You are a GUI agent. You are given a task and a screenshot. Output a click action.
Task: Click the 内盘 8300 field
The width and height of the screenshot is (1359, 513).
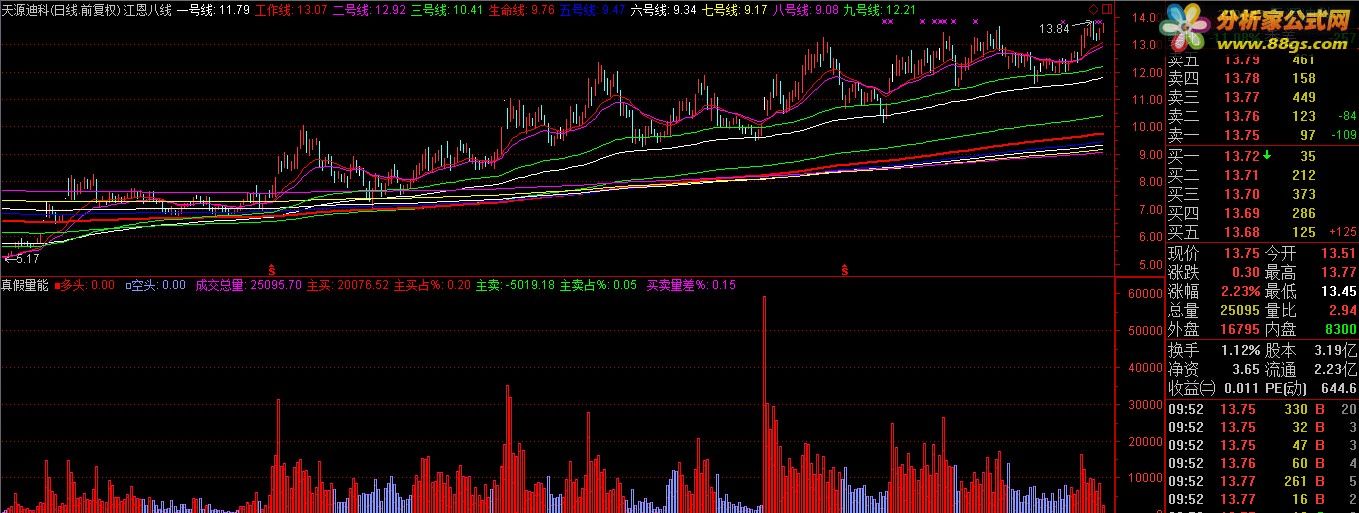(1310, 329)
